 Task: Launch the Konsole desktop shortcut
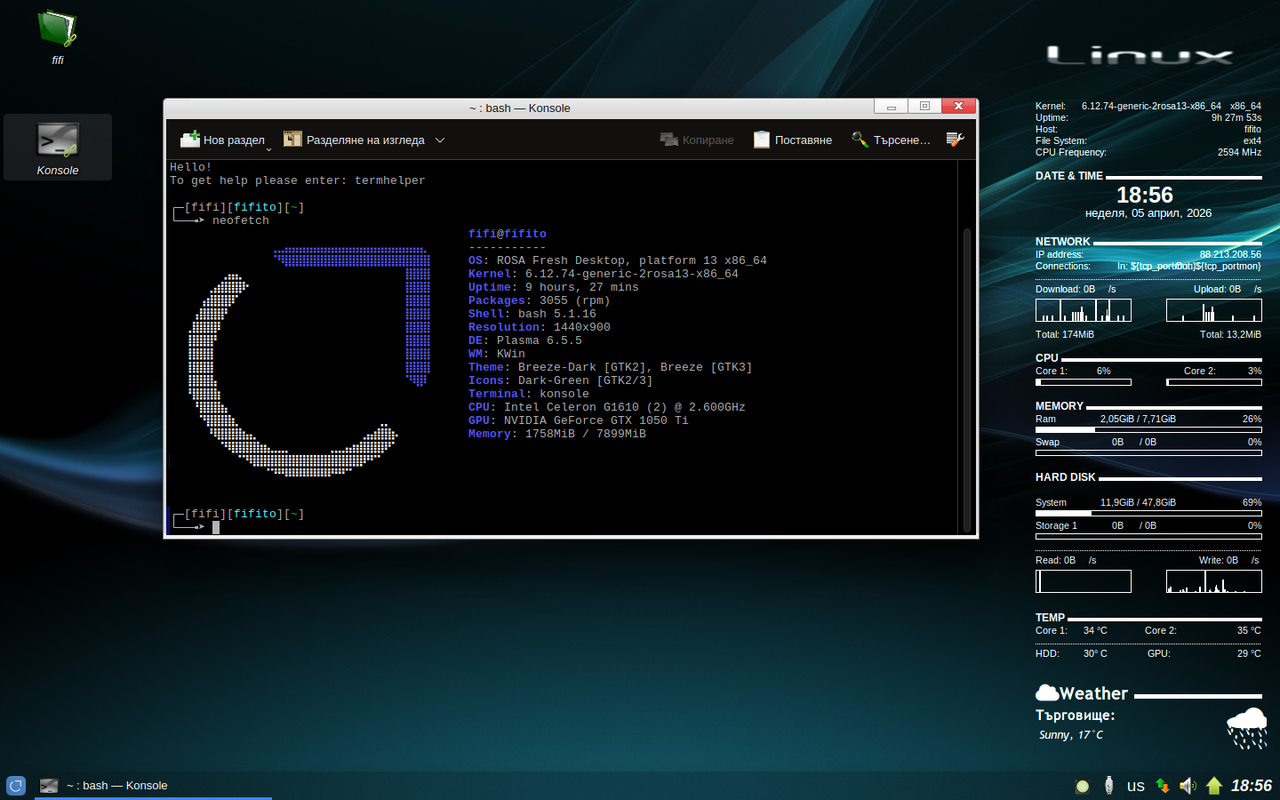[x=58, y=147]
